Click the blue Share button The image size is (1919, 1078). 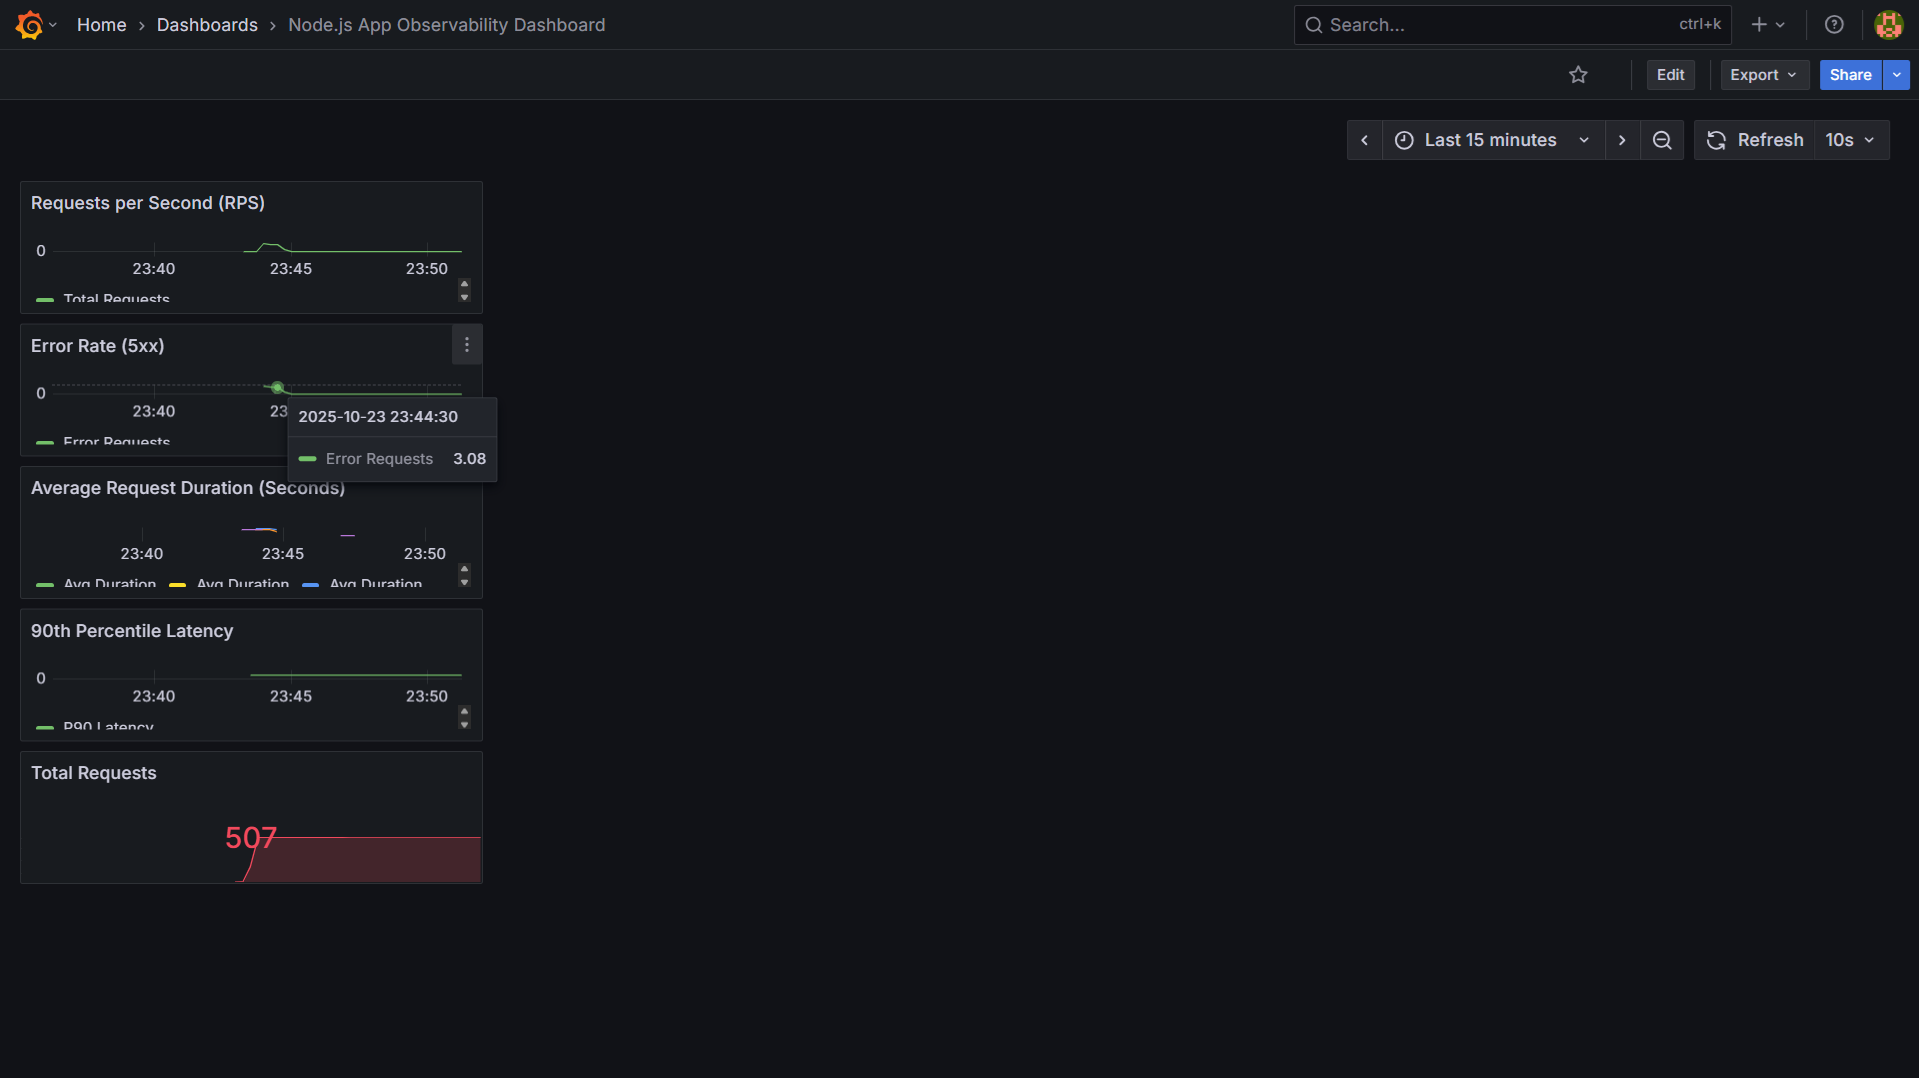1850,75
